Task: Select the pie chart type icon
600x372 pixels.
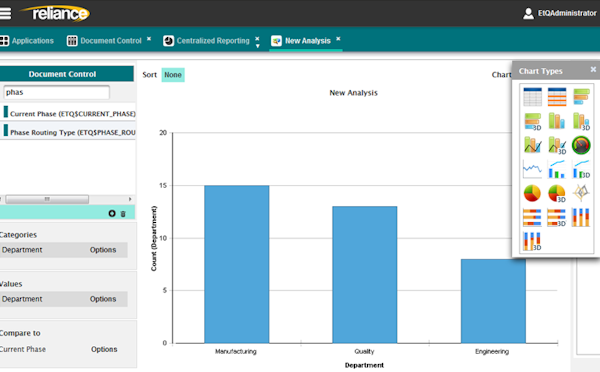Action: coord(532,193)
